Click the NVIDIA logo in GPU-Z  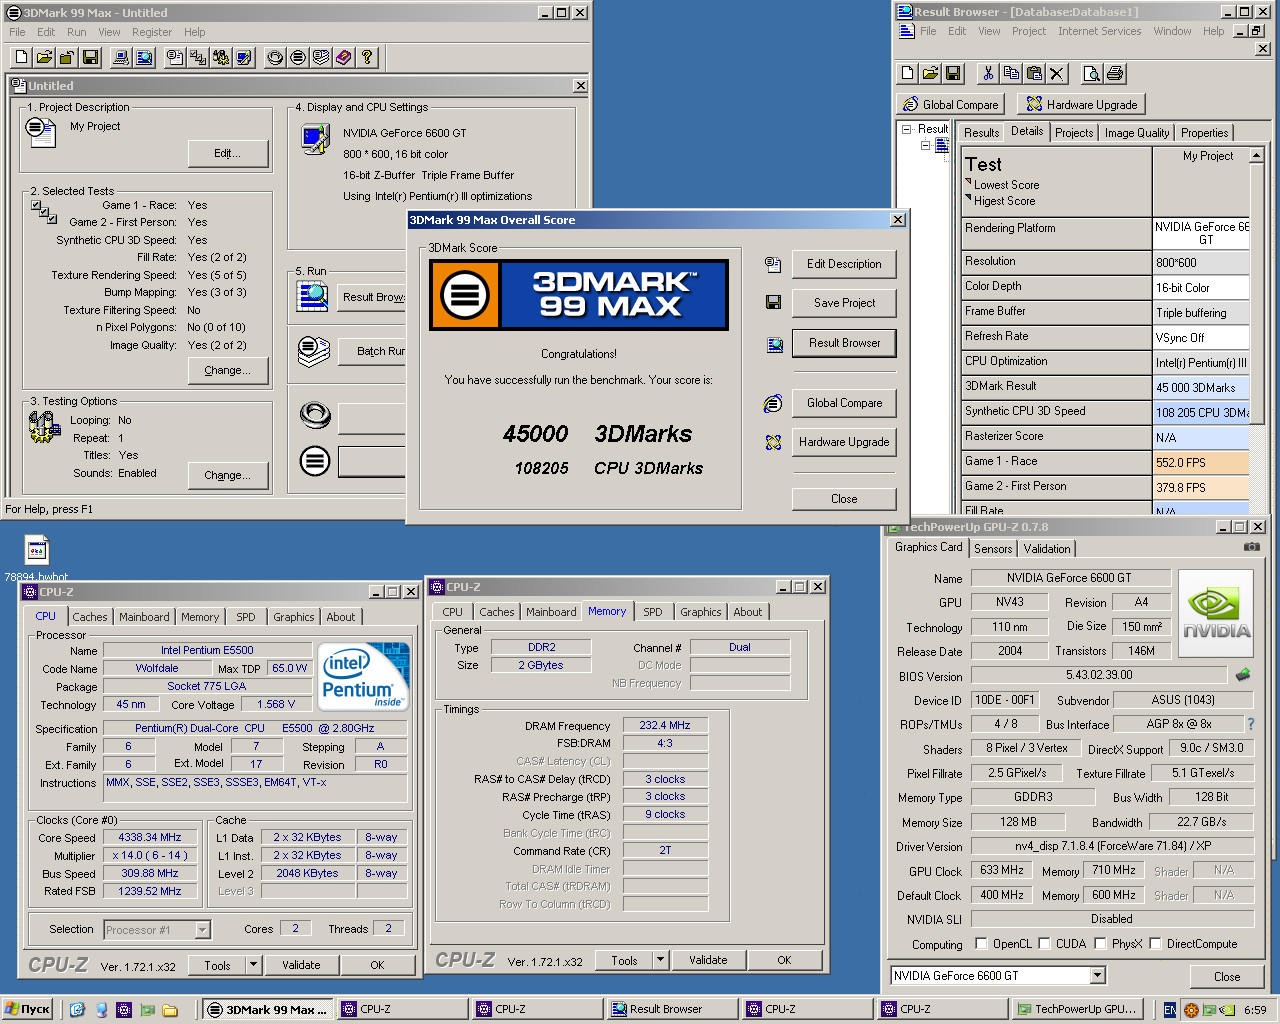[x=1216, y=614]
